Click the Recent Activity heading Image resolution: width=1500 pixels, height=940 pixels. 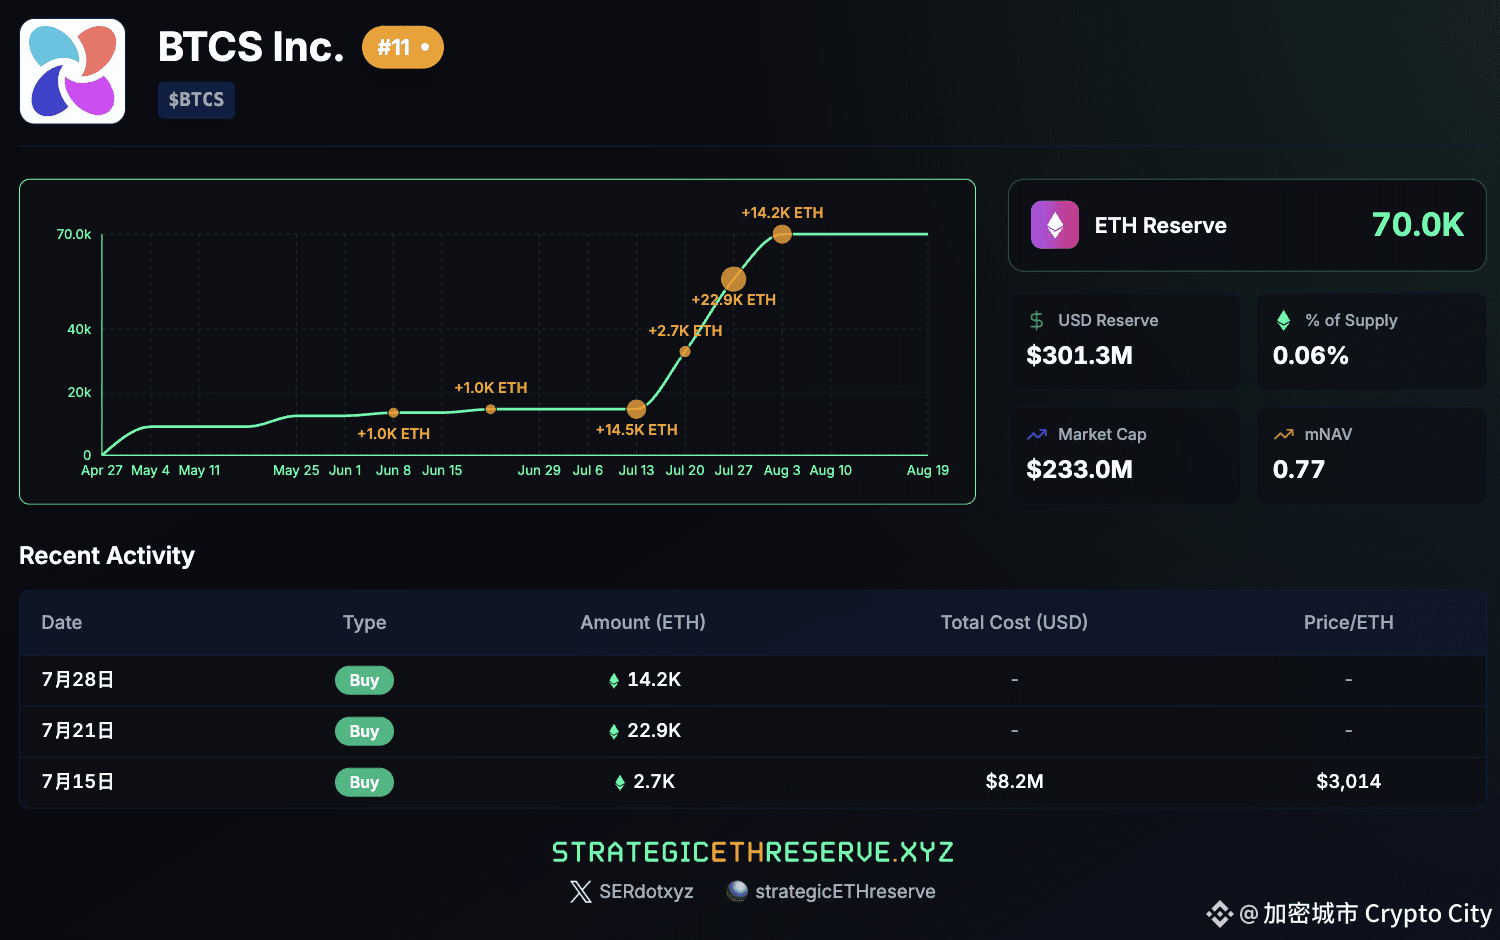coord(107,556)
